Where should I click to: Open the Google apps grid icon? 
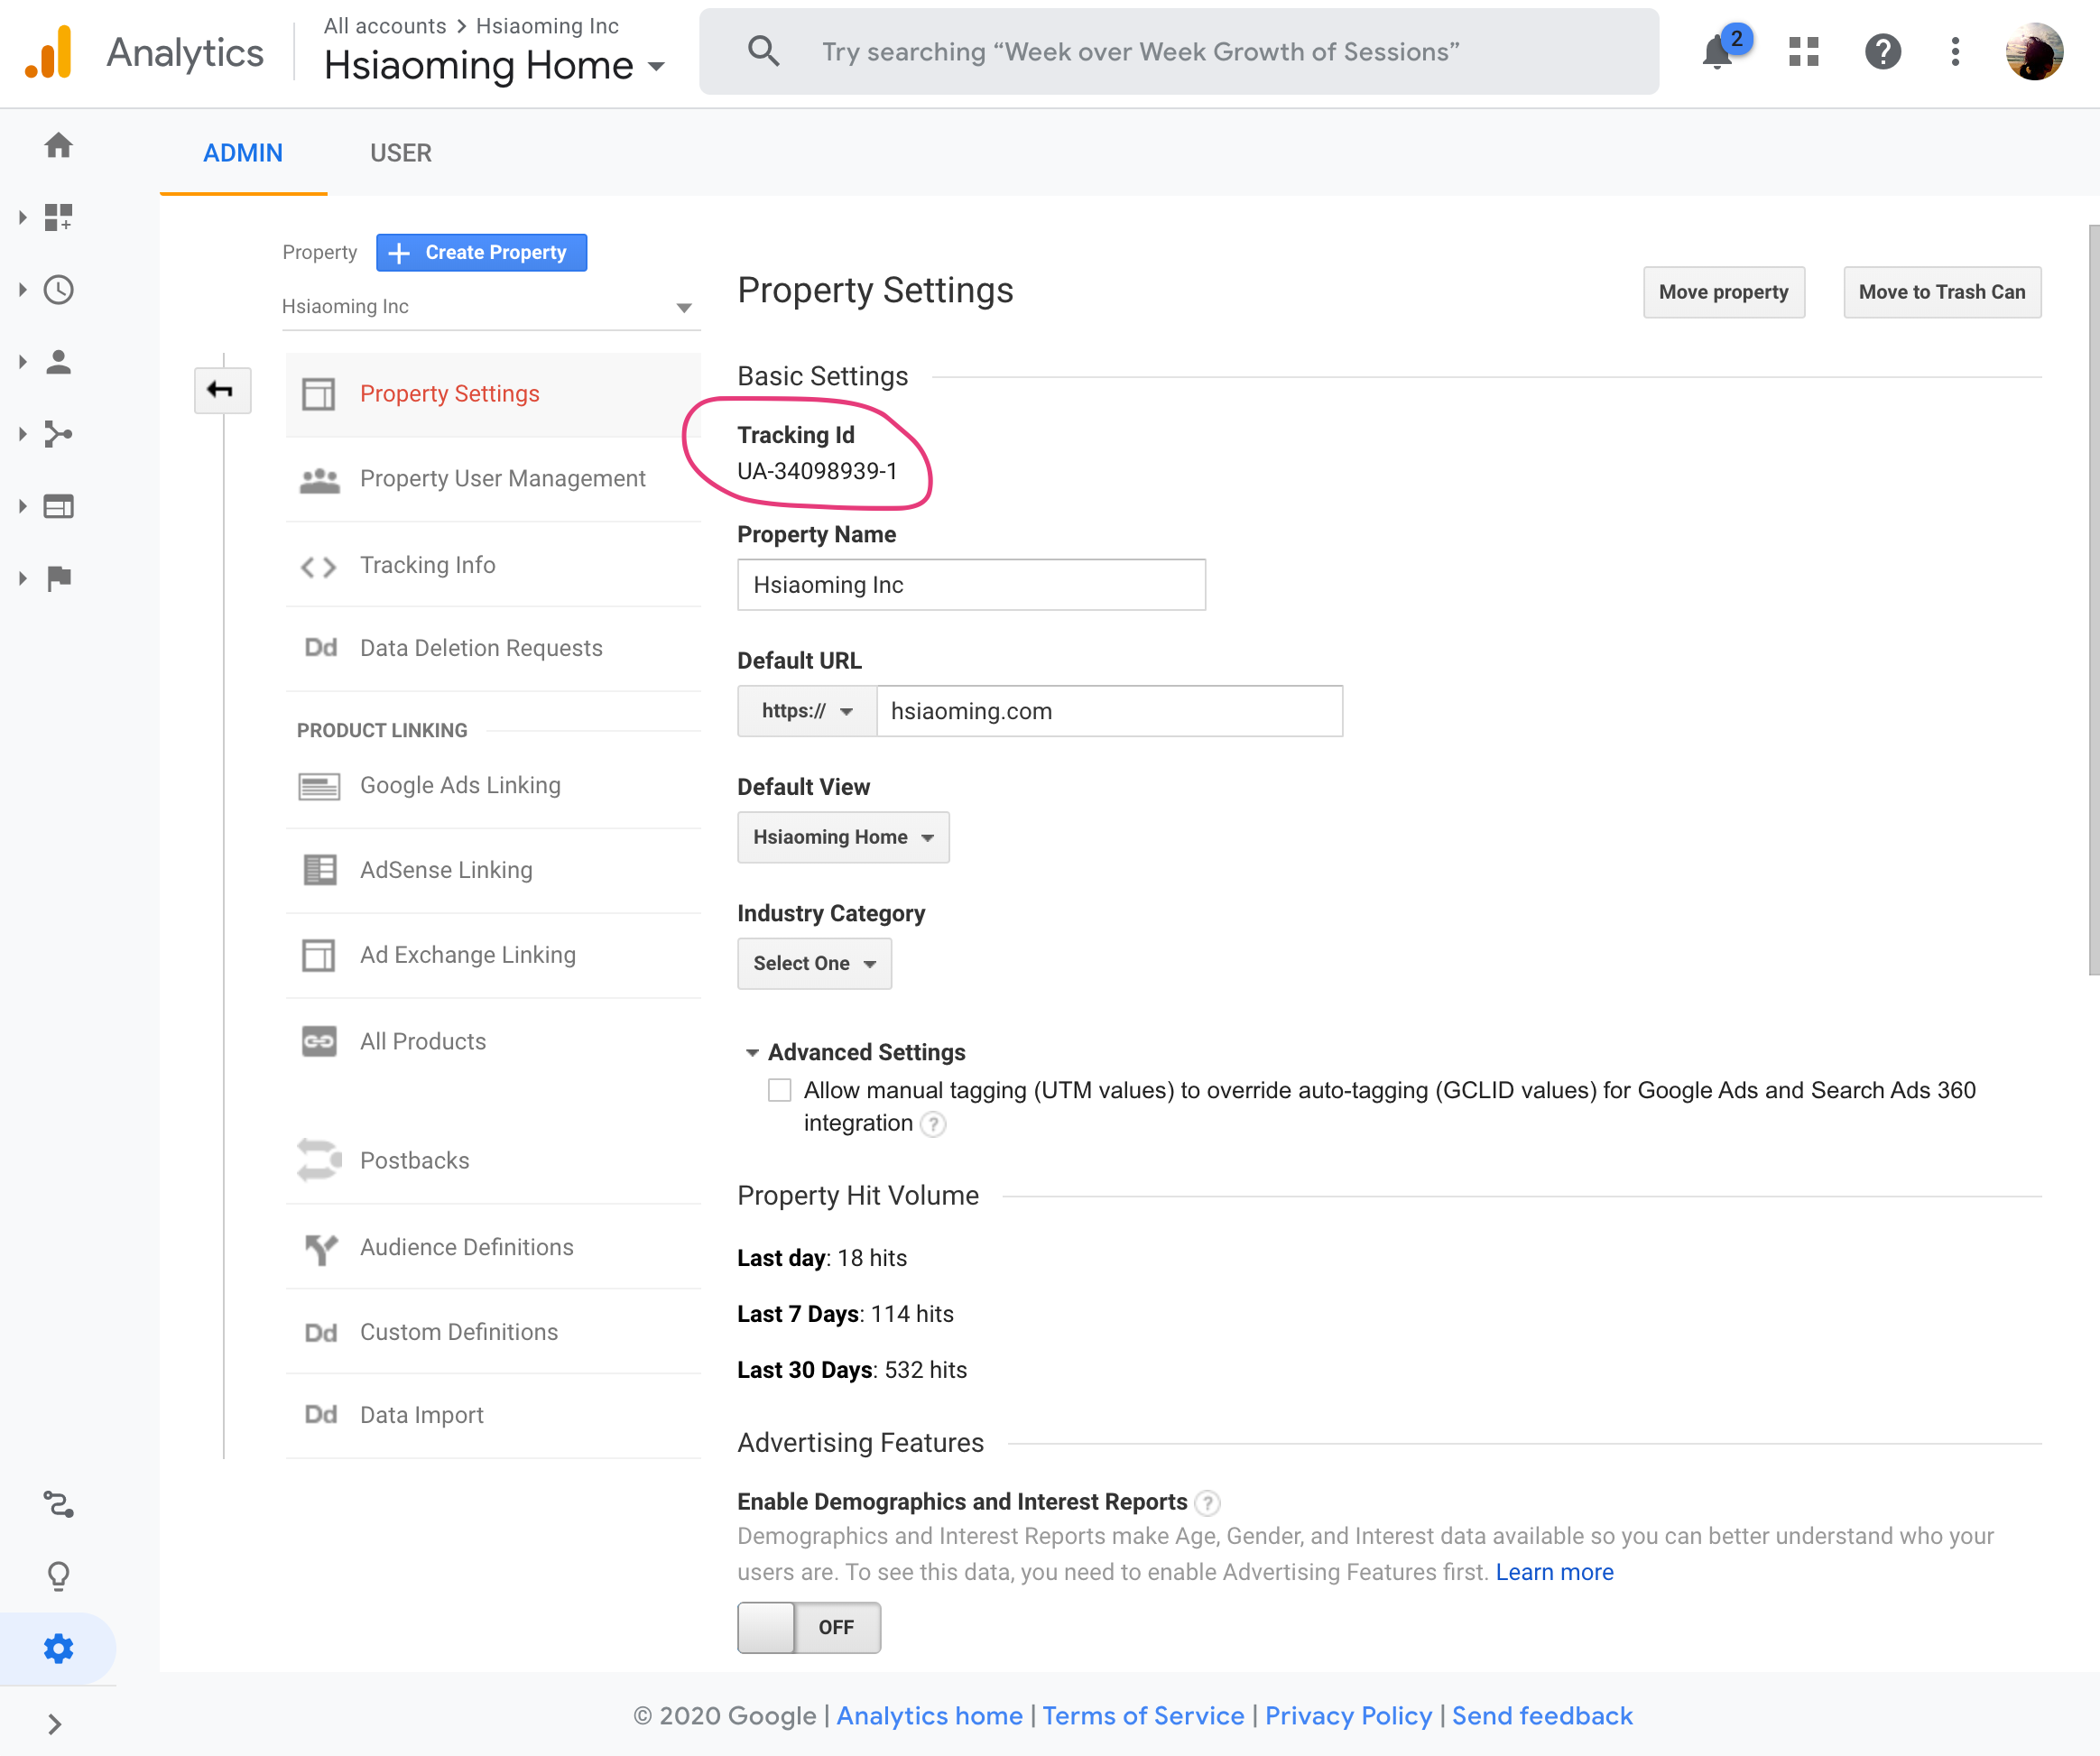pos(1803,52)
